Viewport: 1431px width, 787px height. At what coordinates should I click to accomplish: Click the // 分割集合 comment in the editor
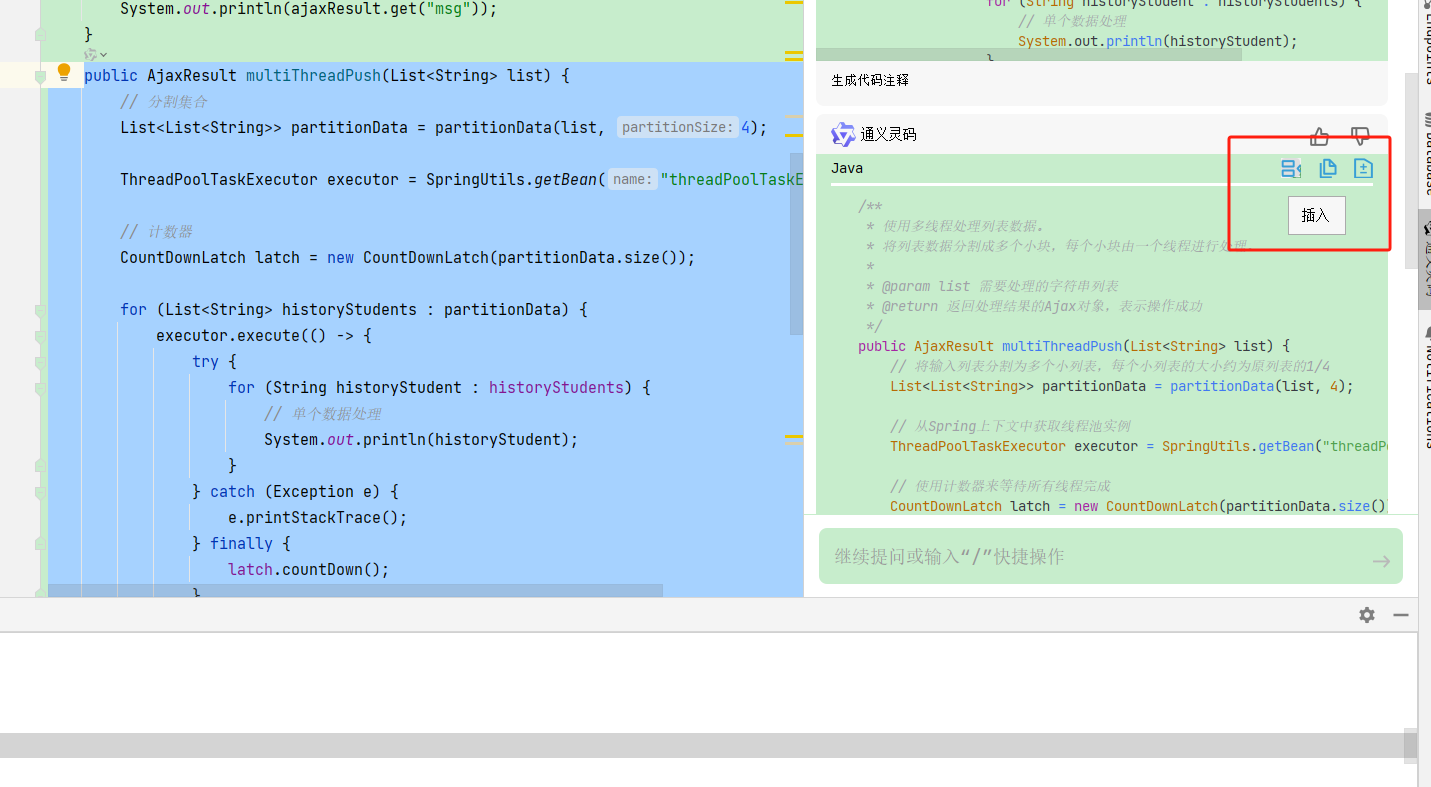(164, 102)
